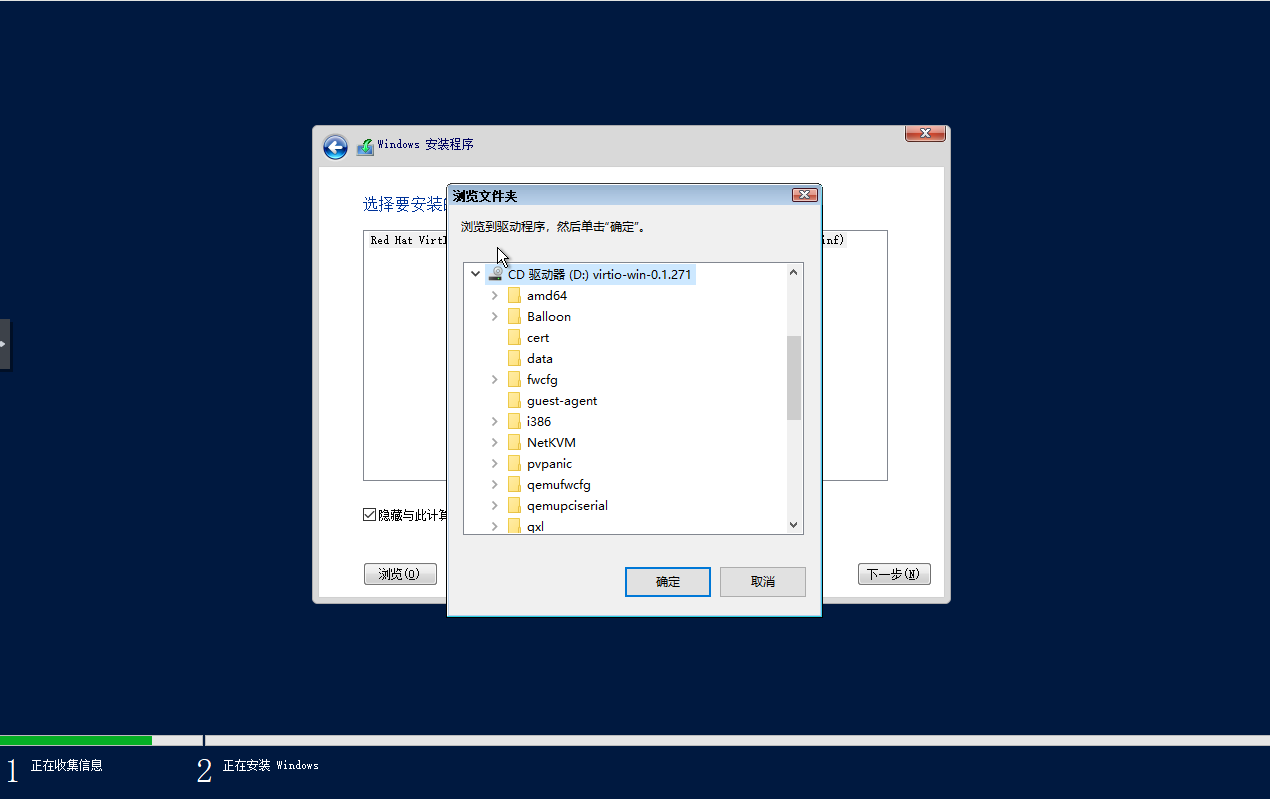Close the Windows 安装程序 window
The image size is (1270, 799).
[x=926, y=133]
